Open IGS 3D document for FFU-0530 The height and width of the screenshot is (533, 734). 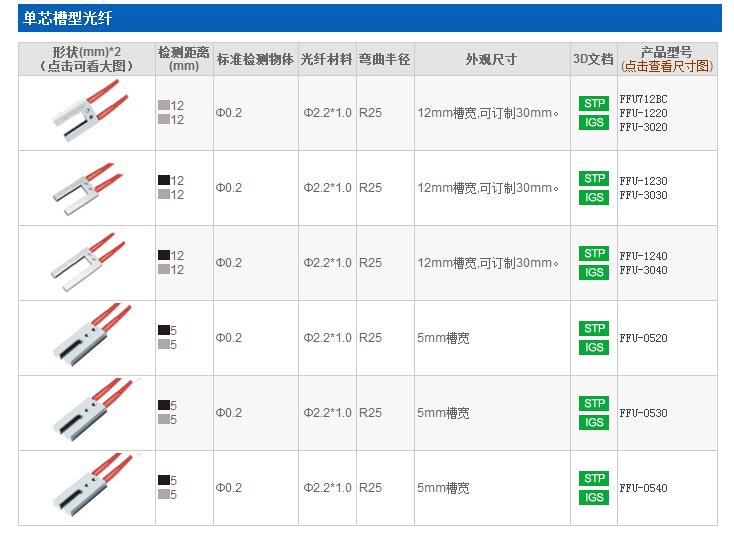[594, 422]
